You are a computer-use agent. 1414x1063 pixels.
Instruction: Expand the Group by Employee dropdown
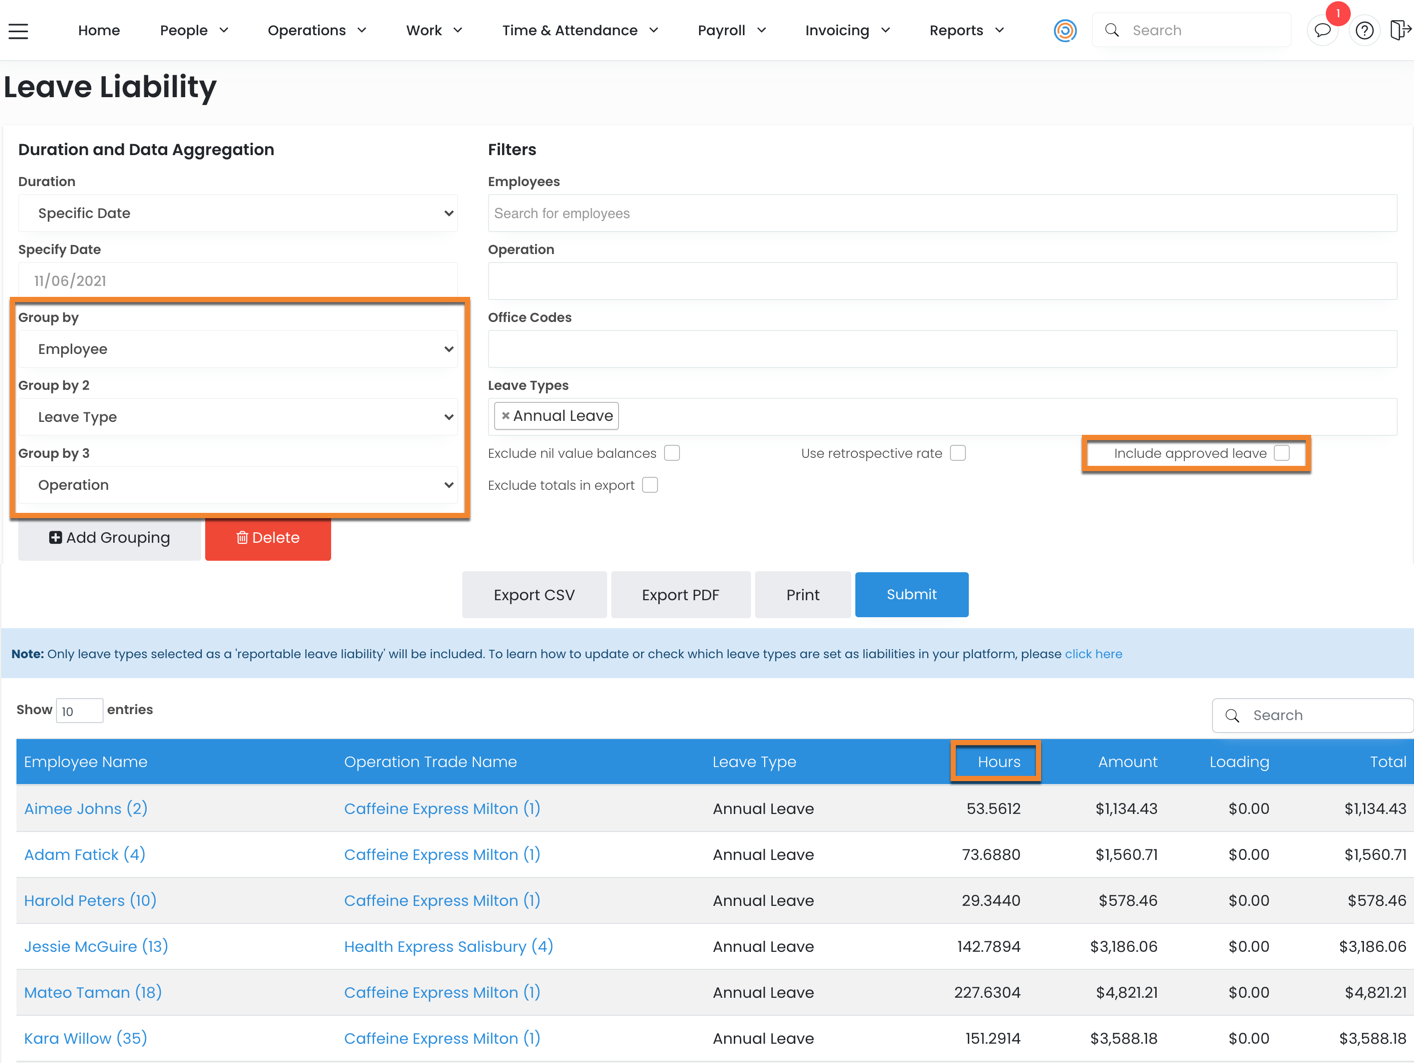pos(238,349)
